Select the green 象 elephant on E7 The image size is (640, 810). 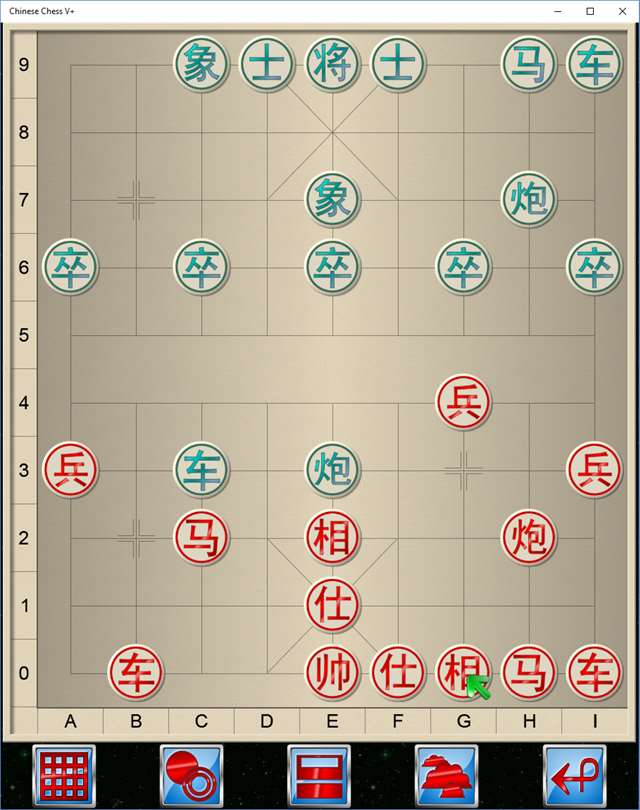click(333, 199)
